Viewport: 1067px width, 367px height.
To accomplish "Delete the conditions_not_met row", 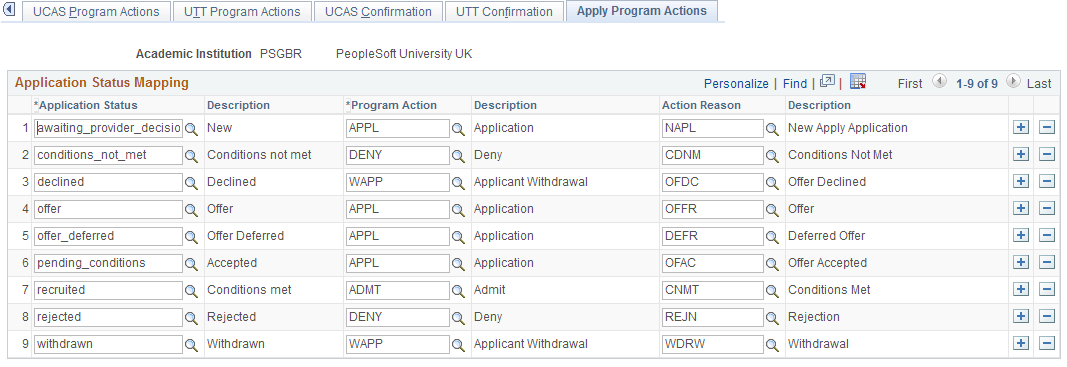I will [1047, 155].
